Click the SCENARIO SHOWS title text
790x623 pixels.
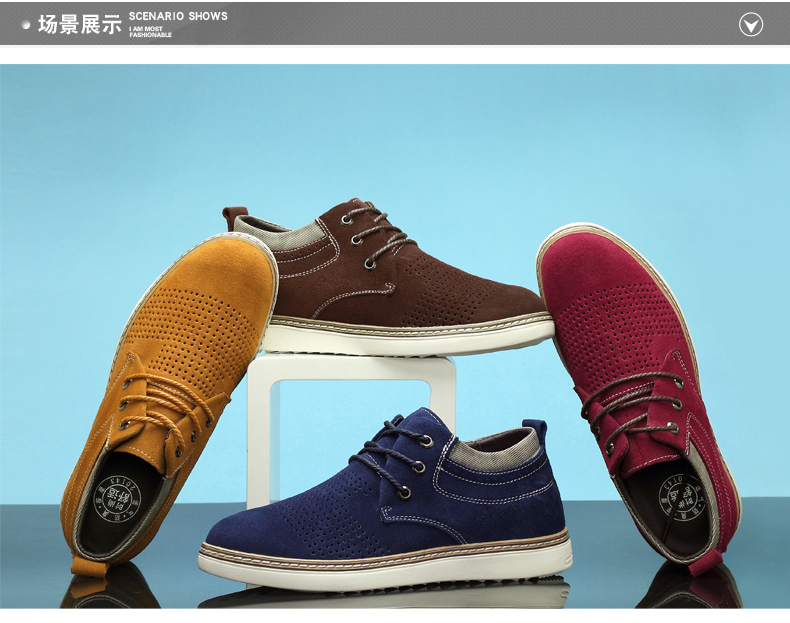(178, 16)
